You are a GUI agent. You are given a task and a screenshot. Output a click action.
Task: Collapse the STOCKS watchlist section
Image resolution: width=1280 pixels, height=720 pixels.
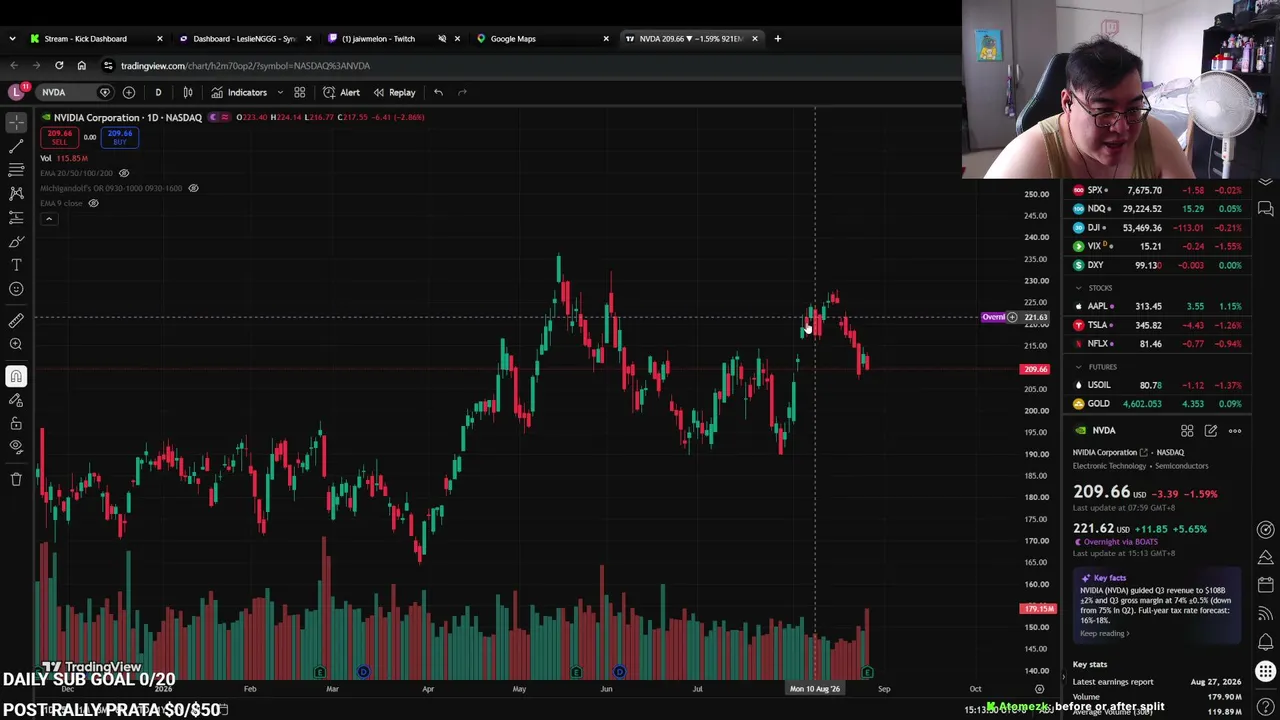[x=1078, y=288]
